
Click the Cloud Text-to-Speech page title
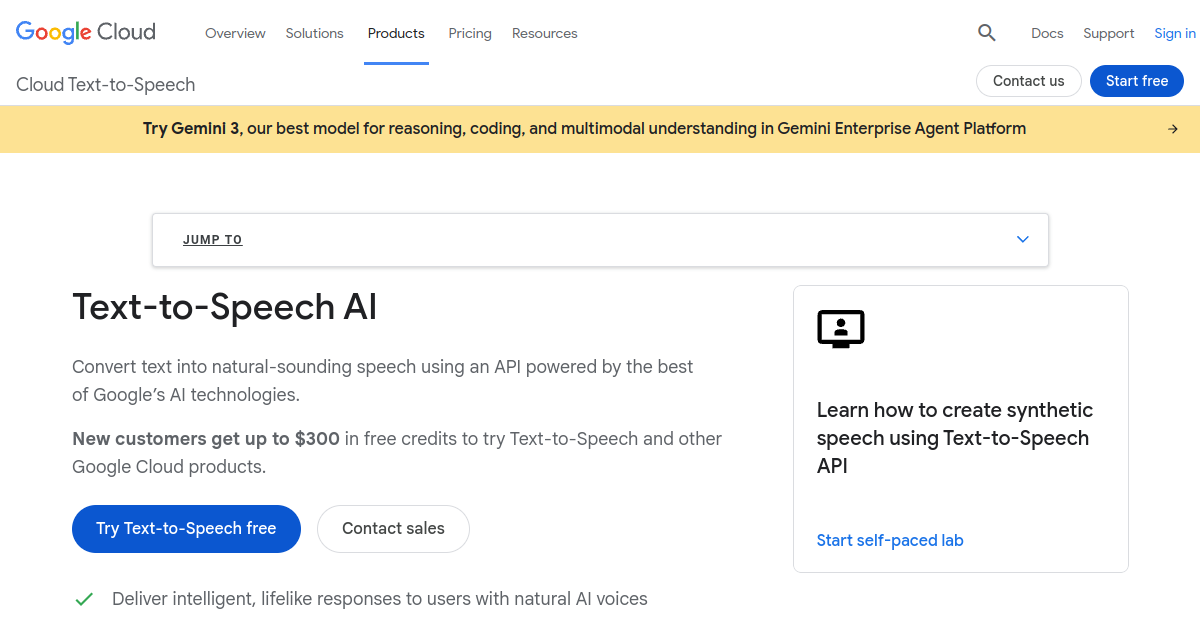106,85
